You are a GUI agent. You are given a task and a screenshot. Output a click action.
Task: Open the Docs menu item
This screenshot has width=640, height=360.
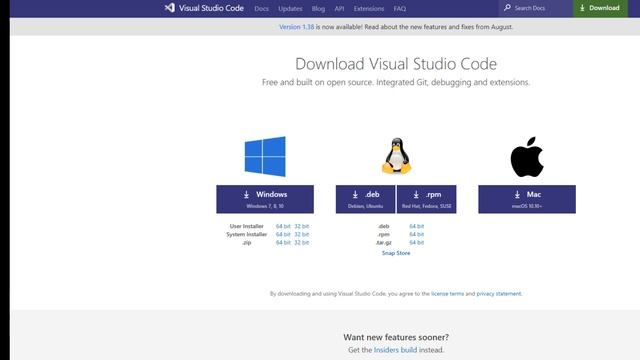tap(261, 8)
